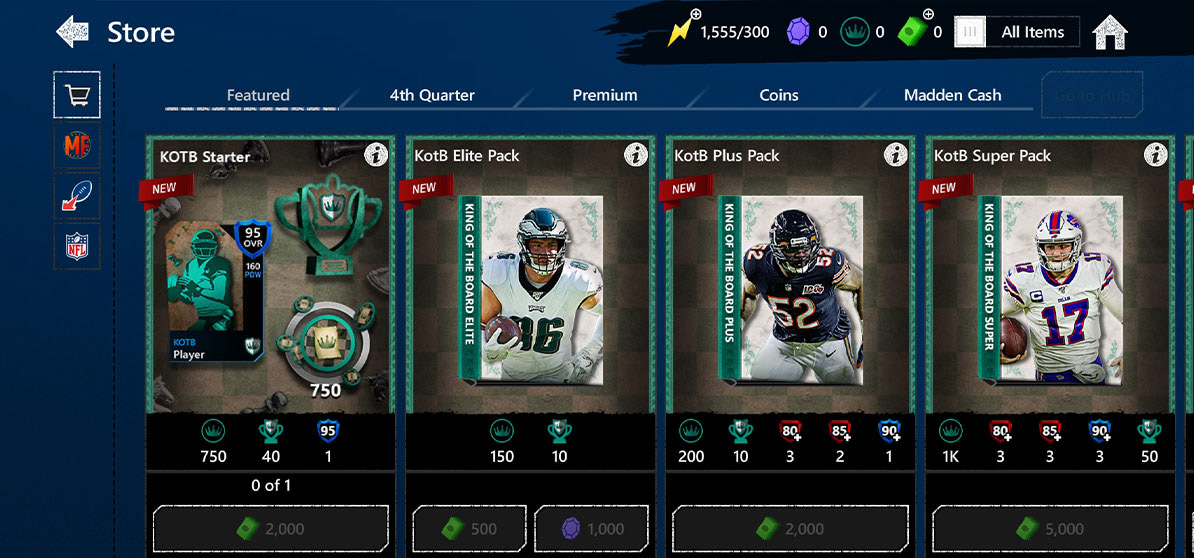This screenshot has width=1194, height=558.
Task: Open the Madden Cash tab
Action: click(x=953, y=95)
